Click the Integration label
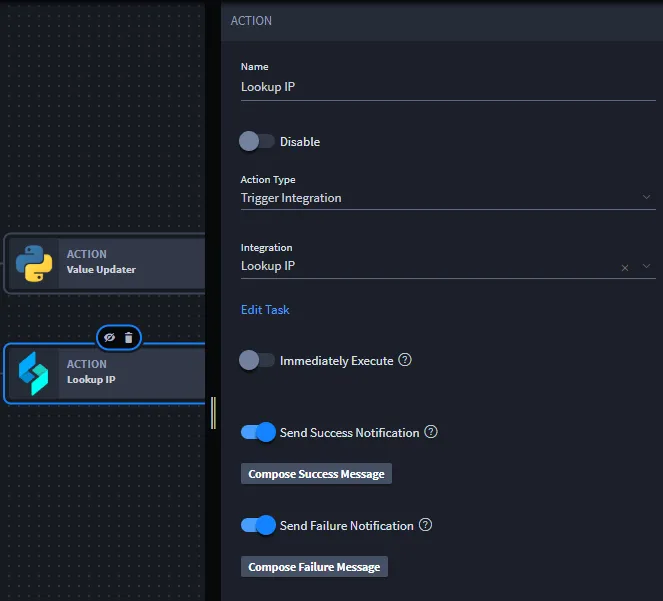The height and width of the screenshot is (601, 663). [x=266, y=247]
